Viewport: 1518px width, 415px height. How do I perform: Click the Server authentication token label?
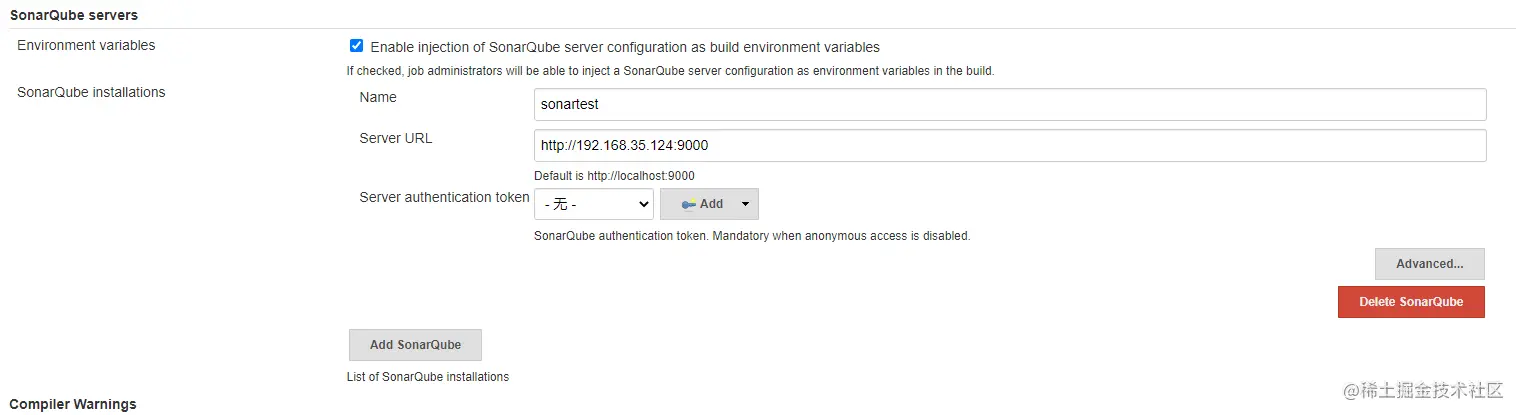[444, 197]
